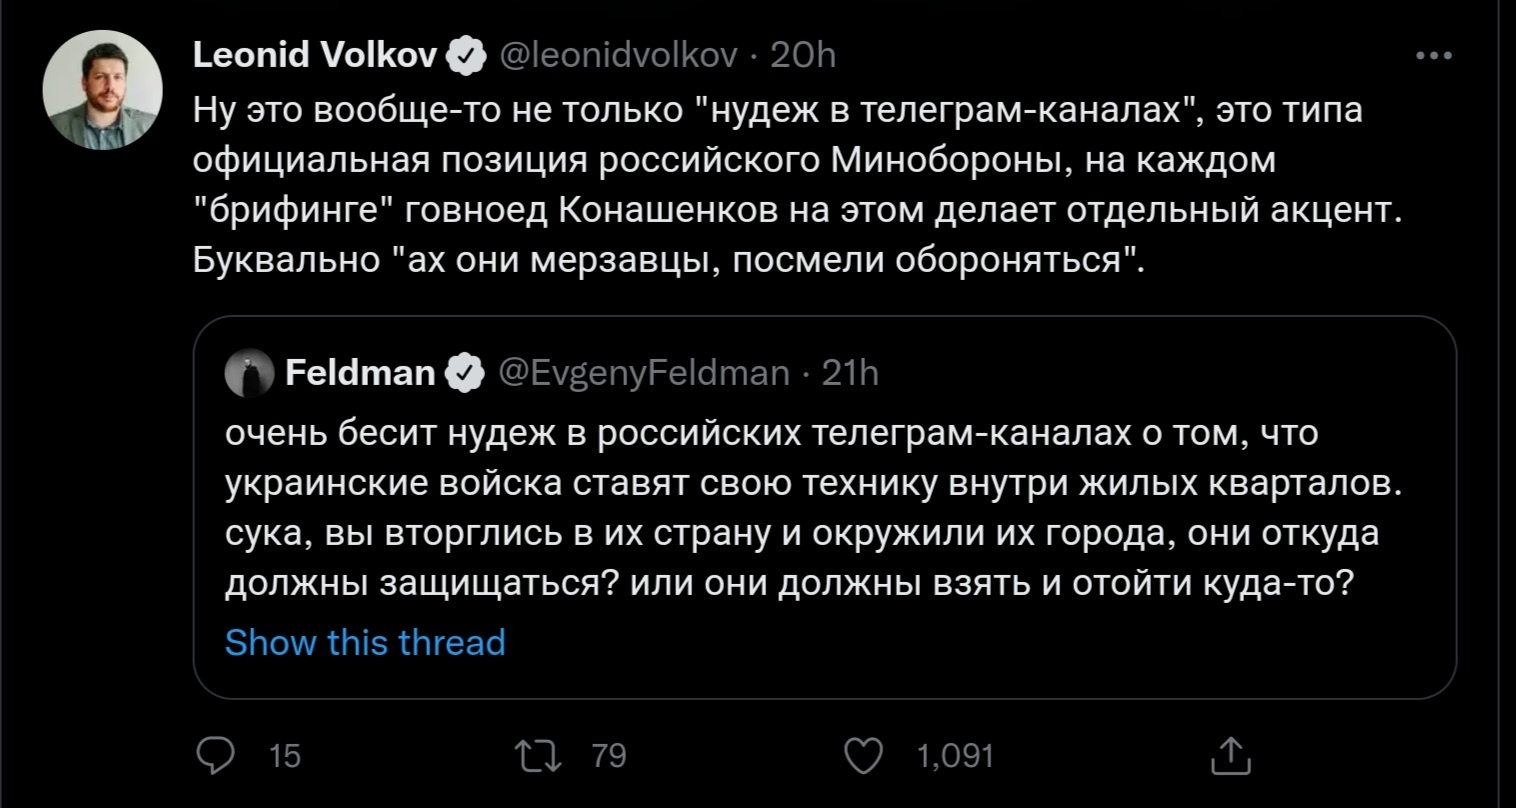The height and width of the screenshot is (808, 1516).
Task: Click the @leonidvolkov handle
Action: tap(617, 56)
